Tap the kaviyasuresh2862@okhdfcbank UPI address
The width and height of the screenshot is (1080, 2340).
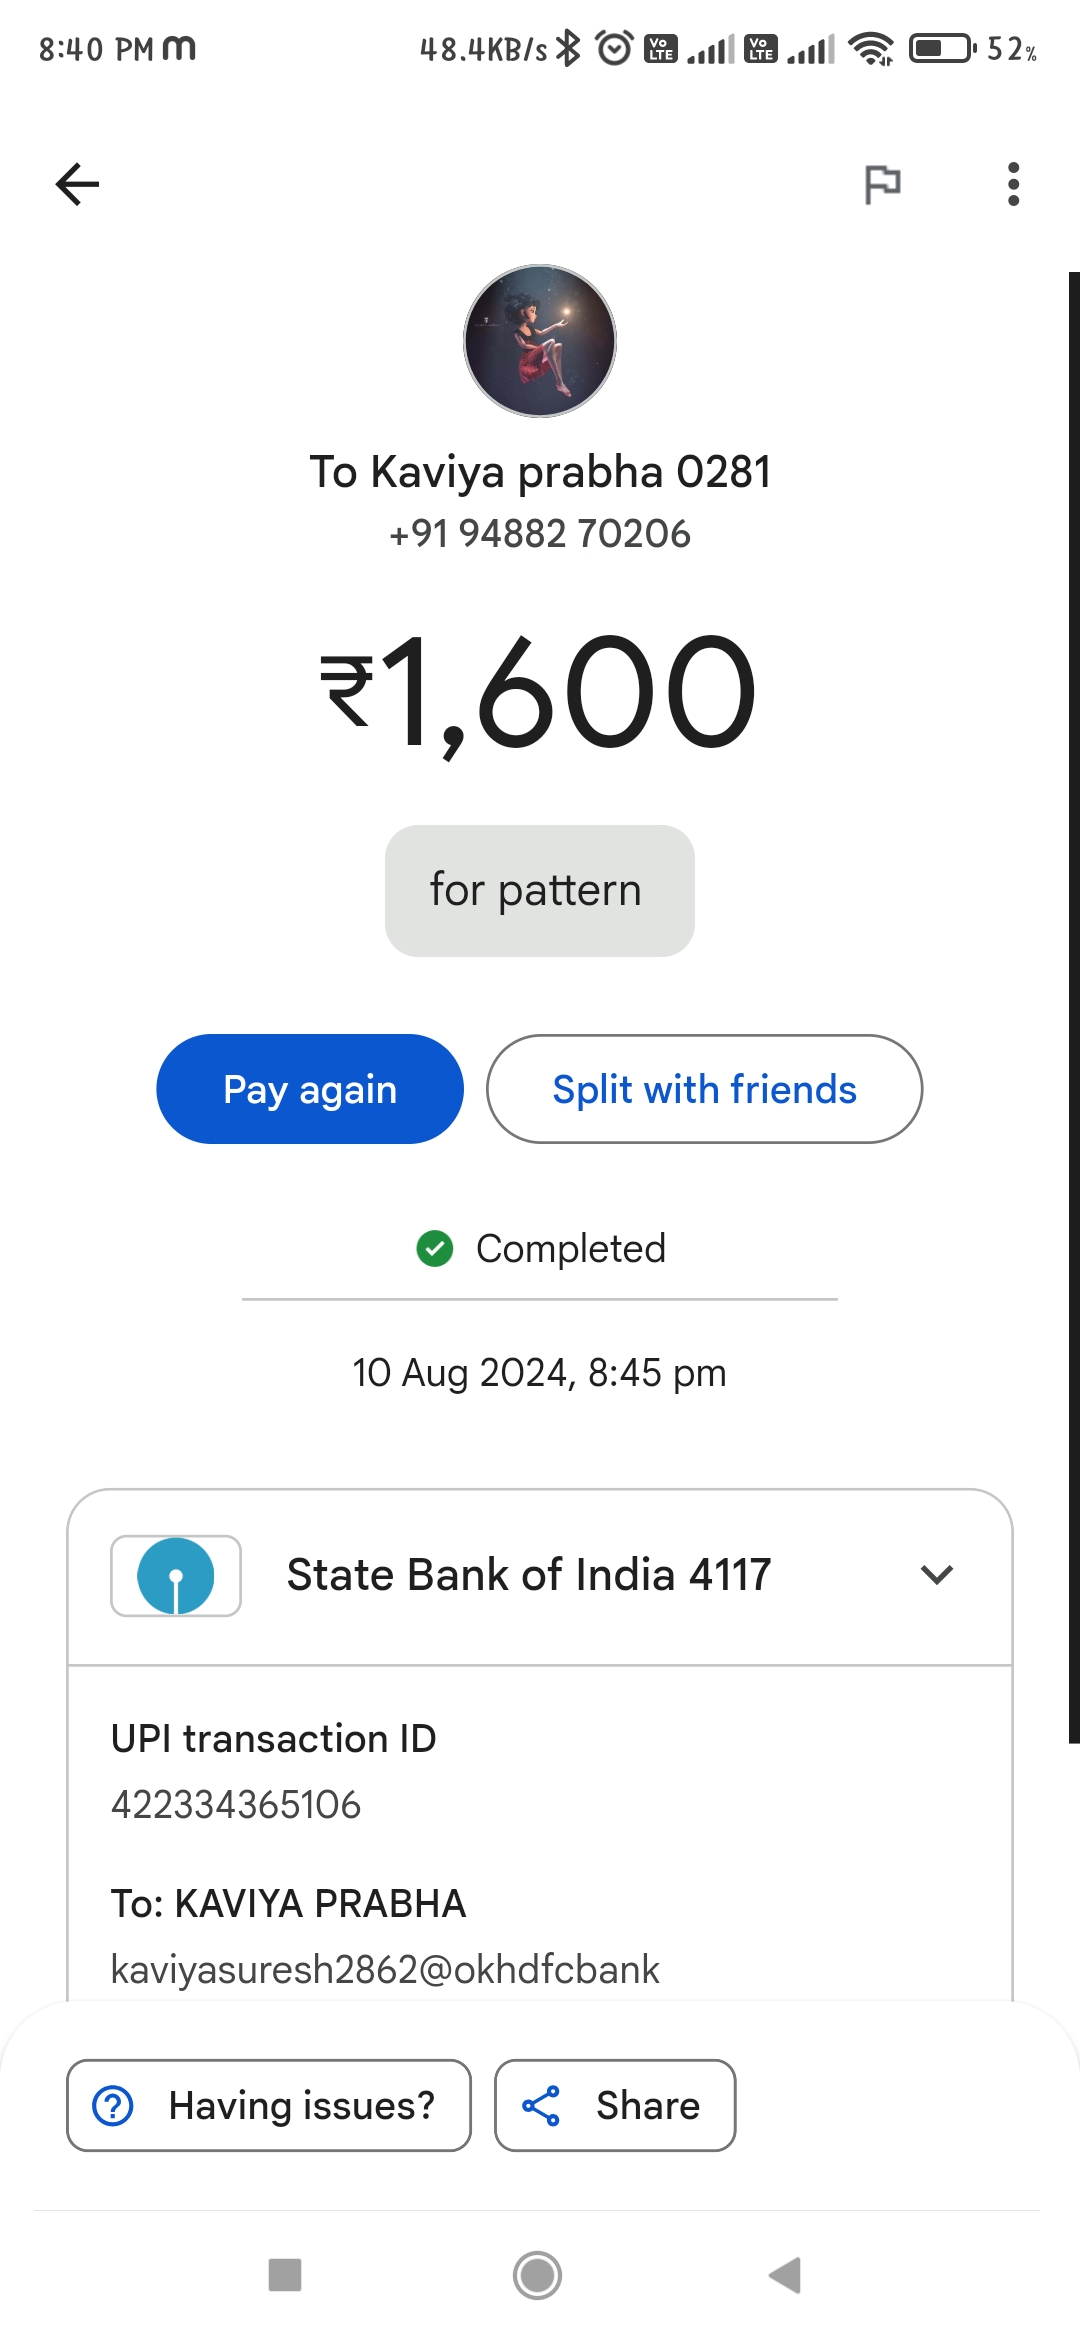click(x=385, y=1969)
